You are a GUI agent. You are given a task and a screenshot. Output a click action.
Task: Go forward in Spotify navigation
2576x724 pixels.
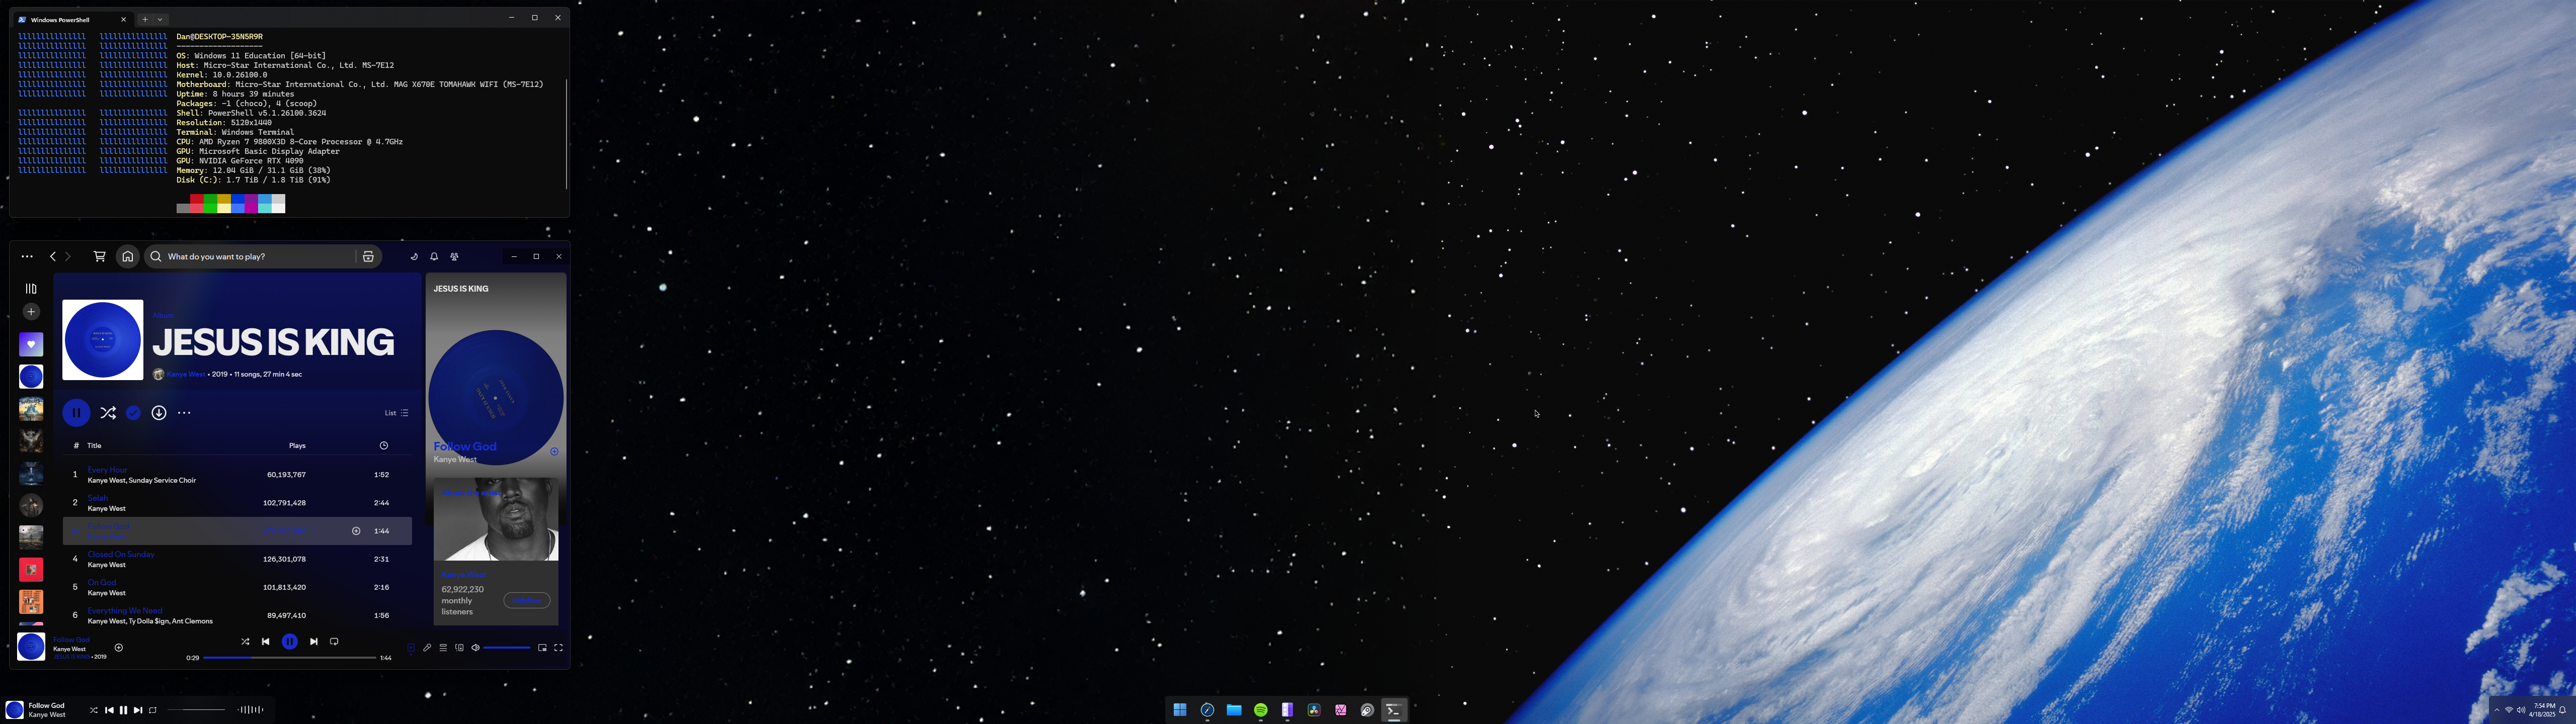point(68,257)
